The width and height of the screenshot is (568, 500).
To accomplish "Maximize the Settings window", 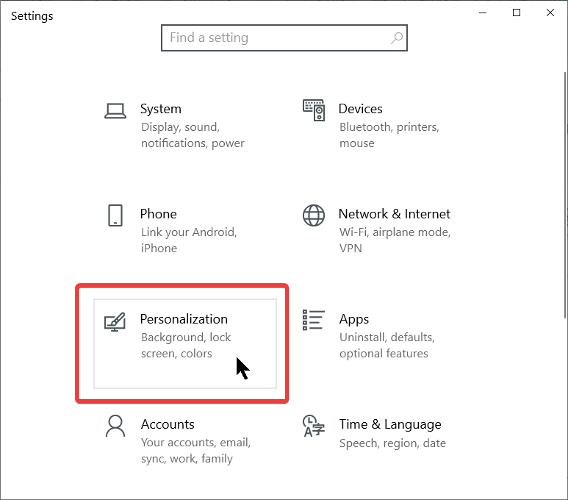I will 517,13.
